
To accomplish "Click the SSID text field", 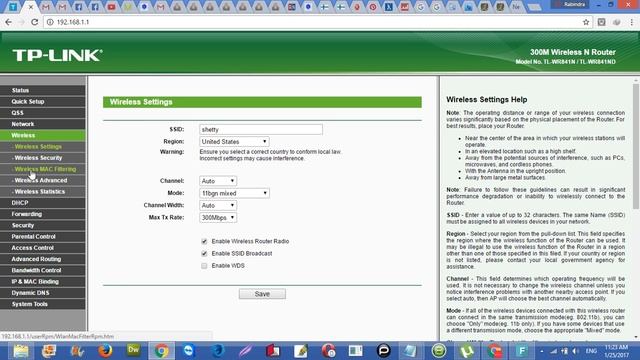I will click(261, 129).
